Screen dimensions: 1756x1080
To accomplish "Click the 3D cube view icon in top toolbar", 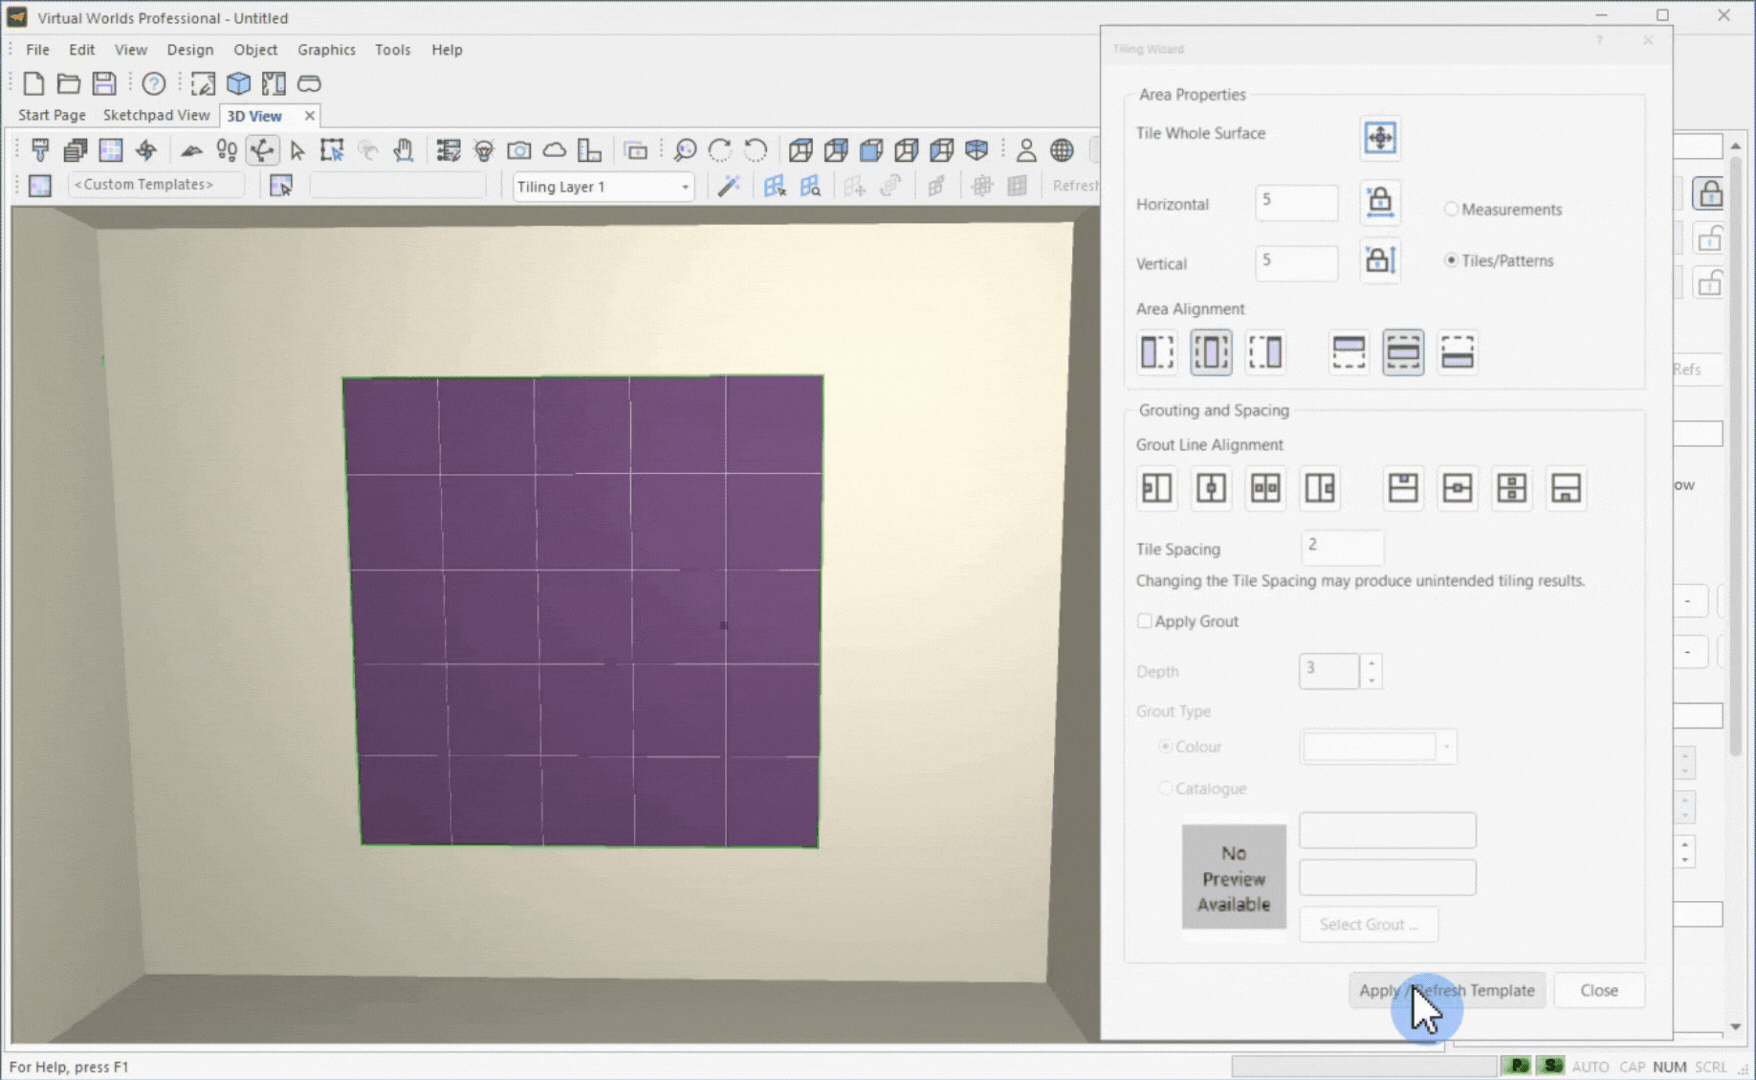I will [x=238, y=83].
